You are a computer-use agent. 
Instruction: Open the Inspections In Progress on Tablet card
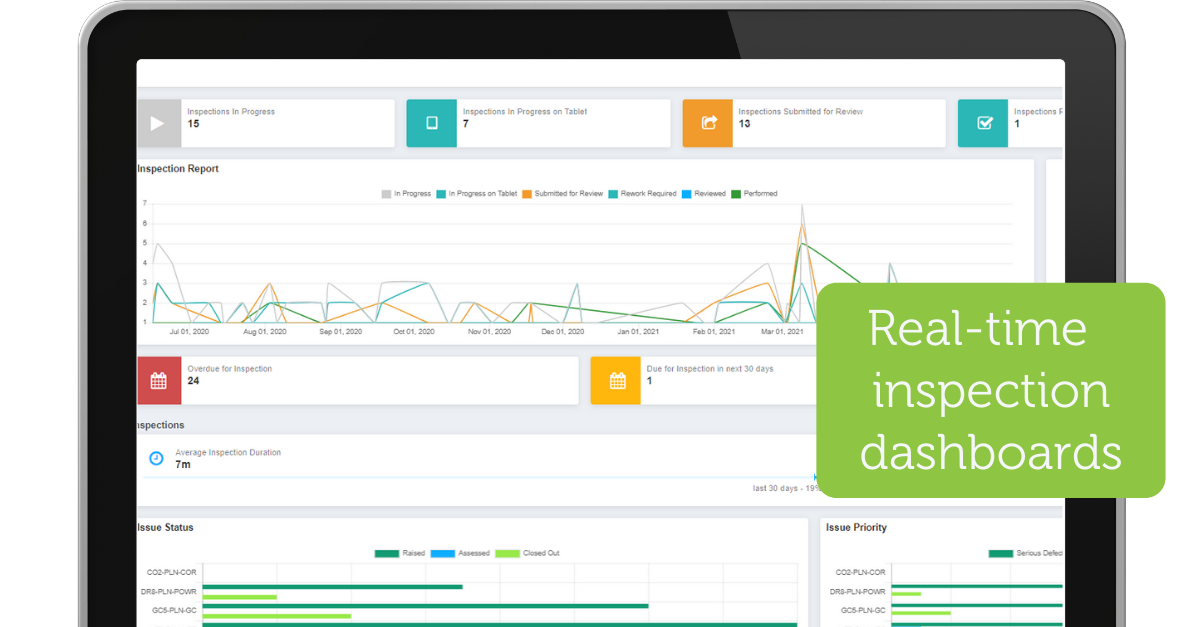[539, 123]
